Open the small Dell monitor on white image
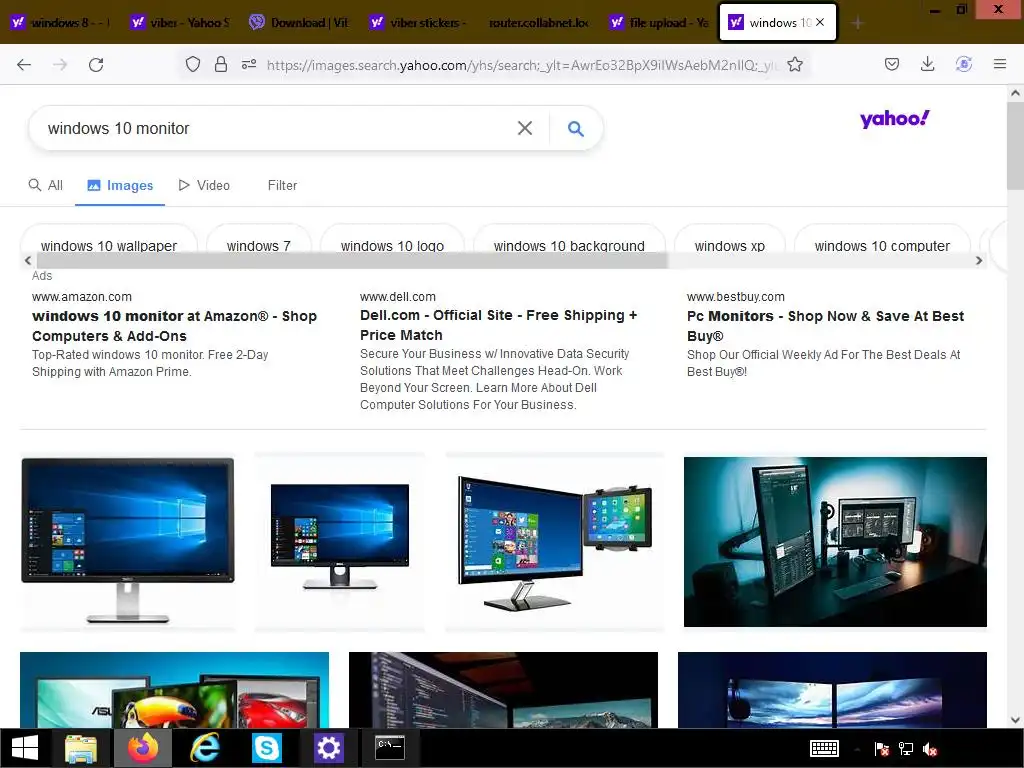This screenshot has height=768, width=1024. coord(340,542)
